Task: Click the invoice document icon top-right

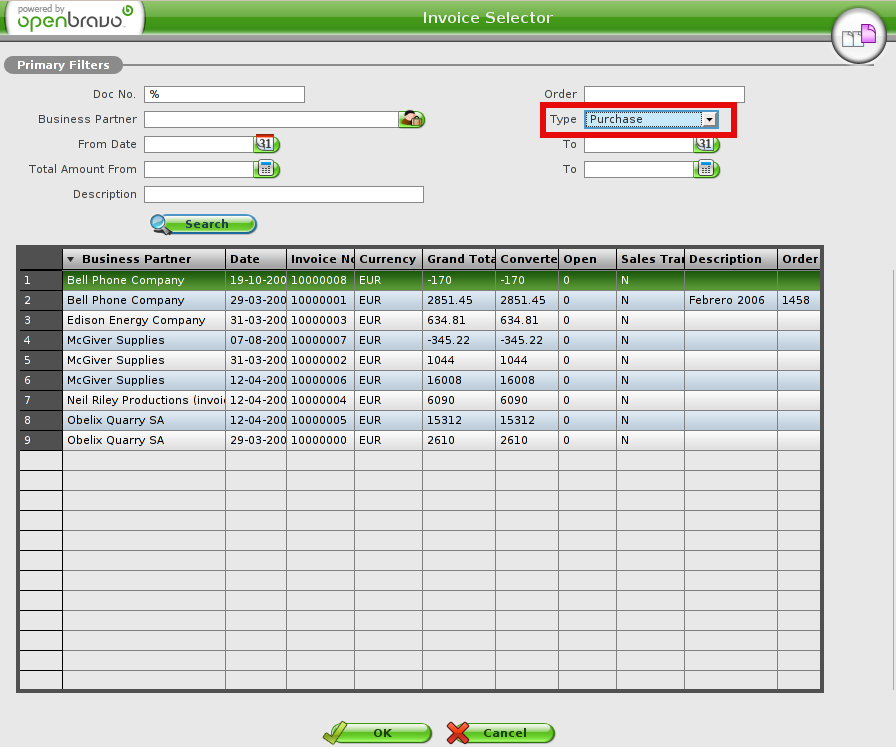Action: click(858, 39)
